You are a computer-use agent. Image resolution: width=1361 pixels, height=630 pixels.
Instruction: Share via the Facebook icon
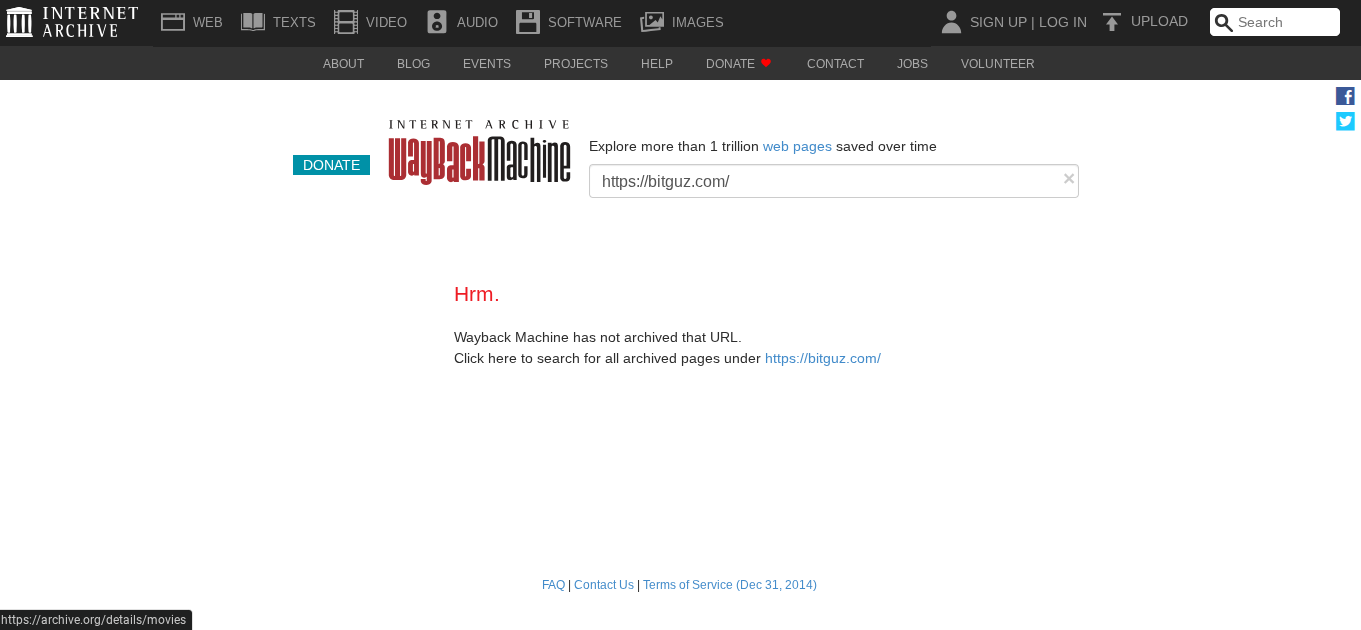(1345, 96)
